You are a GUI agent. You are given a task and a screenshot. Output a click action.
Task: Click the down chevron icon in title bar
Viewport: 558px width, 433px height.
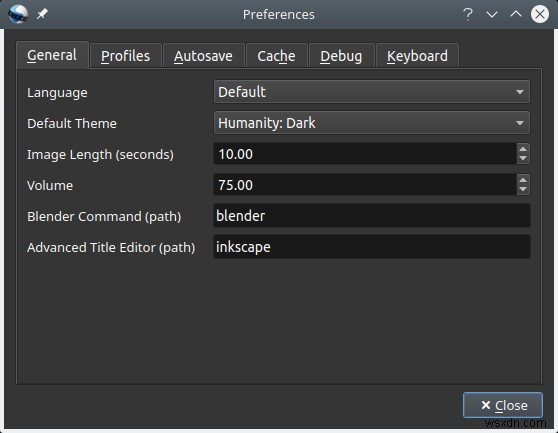coord(492,14)
